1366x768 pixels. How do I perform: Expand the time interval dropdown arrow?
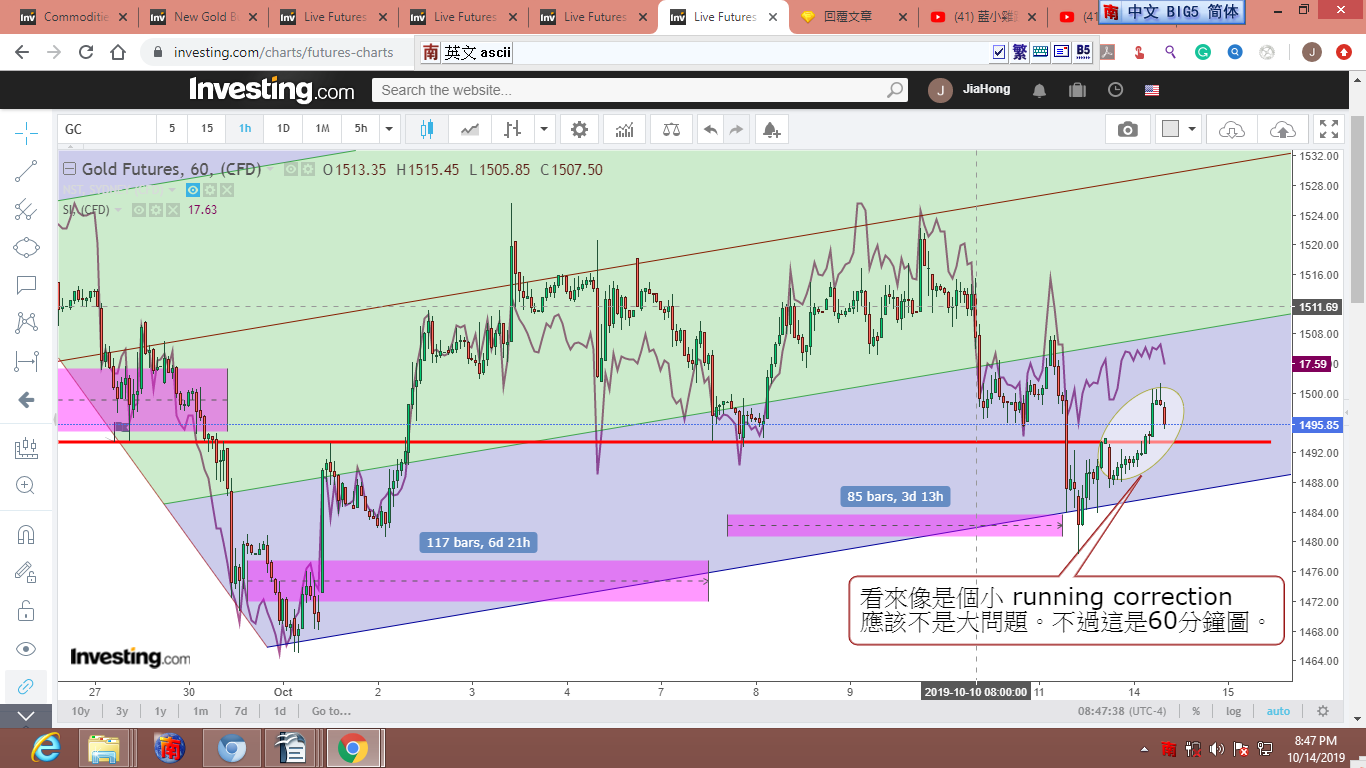[x=389, y=129]
